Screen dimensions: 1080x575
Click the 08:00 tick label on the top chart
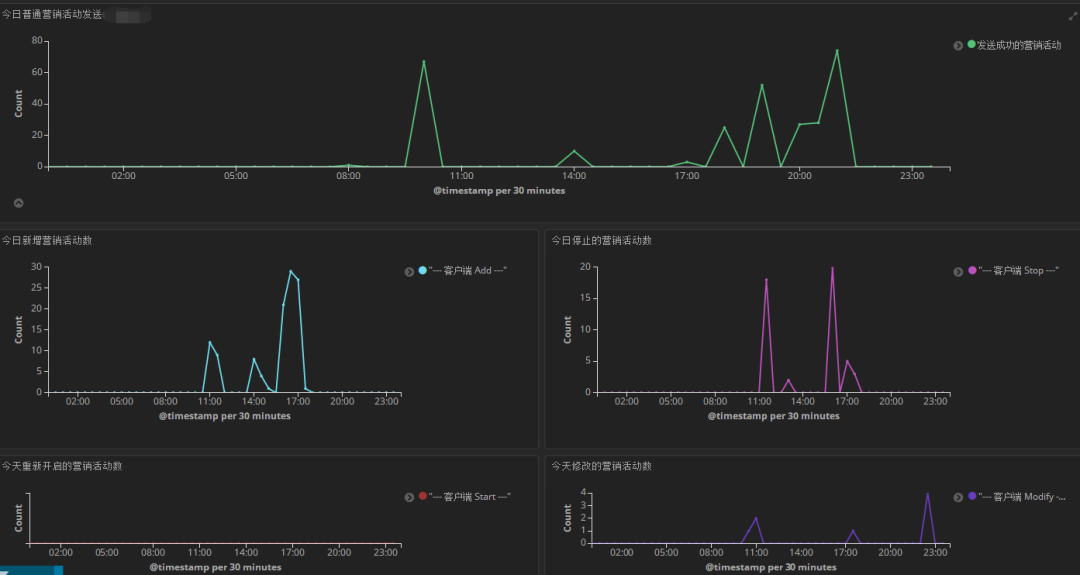click(349, 176)
